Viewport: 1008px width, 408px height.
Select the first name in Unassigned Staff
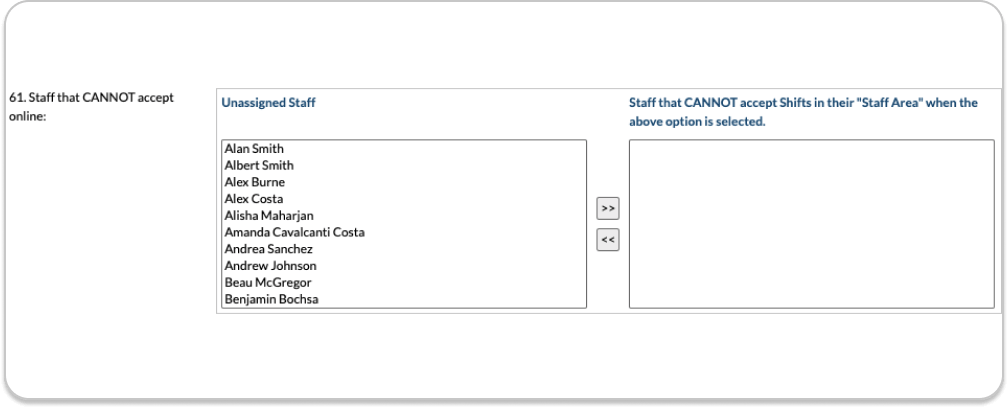click(254, 149)
